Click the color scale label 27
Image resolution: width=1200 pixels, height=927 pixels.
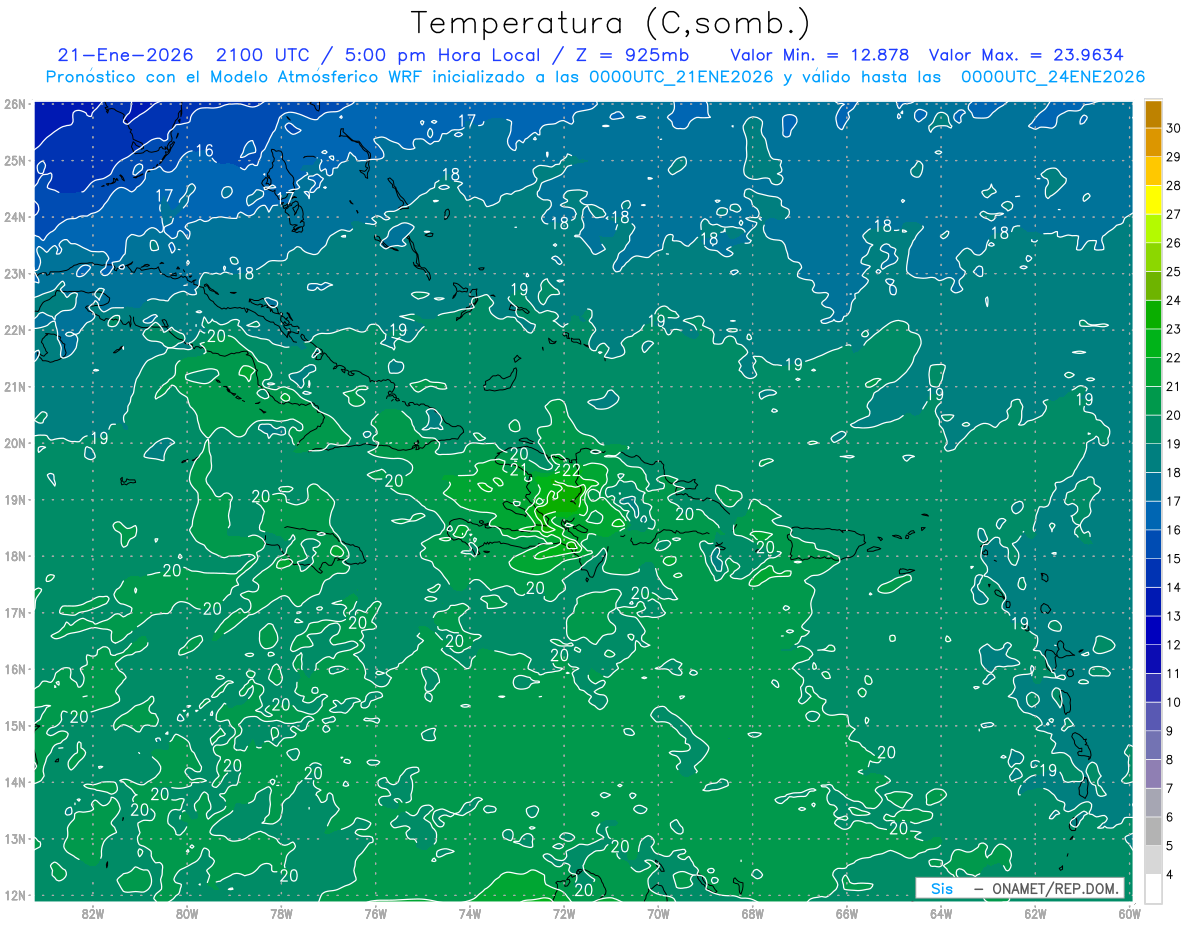1175,214
